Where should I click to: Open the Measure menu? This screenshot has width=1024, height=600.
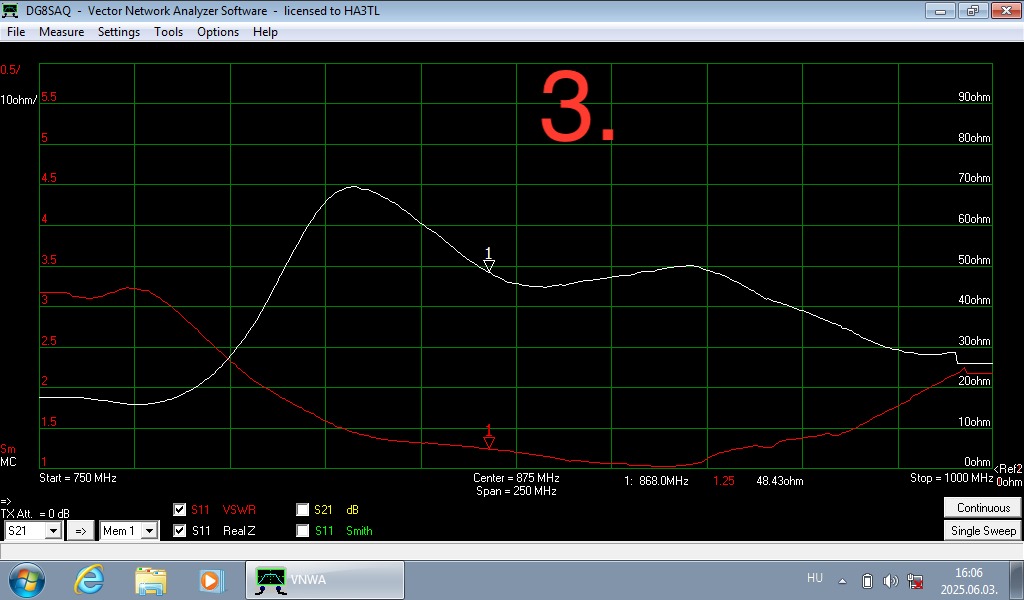point(61,32)
